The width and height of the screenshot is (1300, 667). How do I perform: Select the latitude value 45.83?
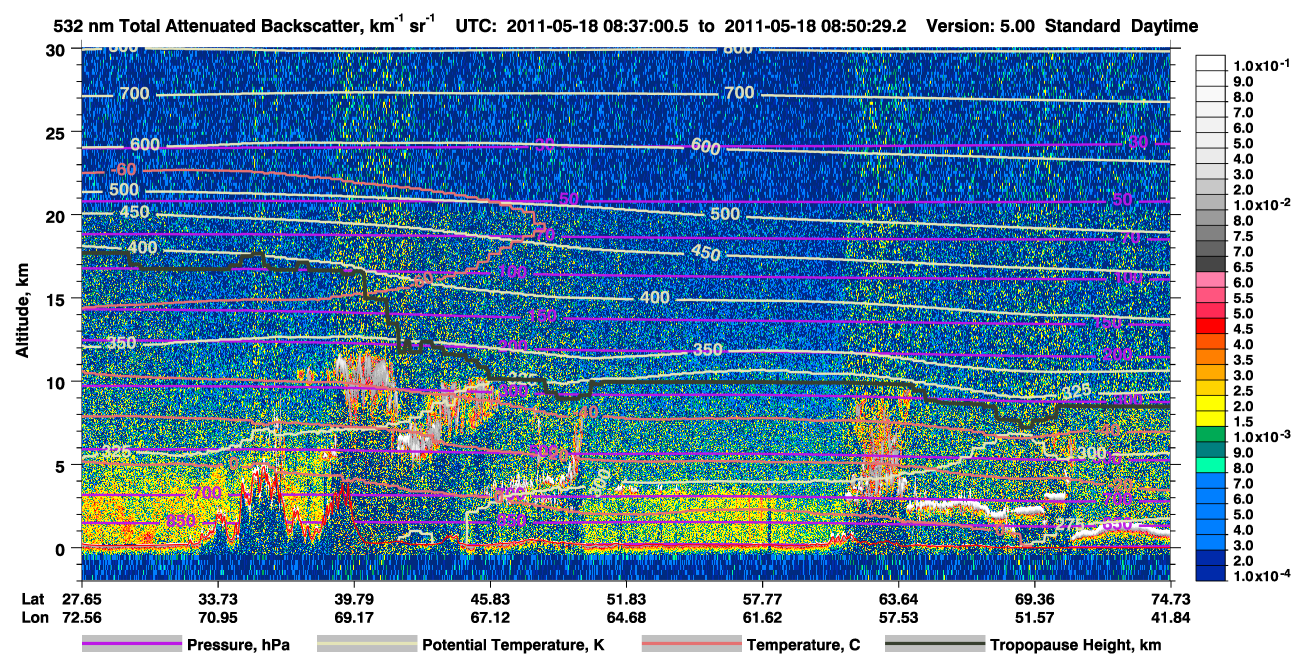pyautogui.click(x=489, y=598)
